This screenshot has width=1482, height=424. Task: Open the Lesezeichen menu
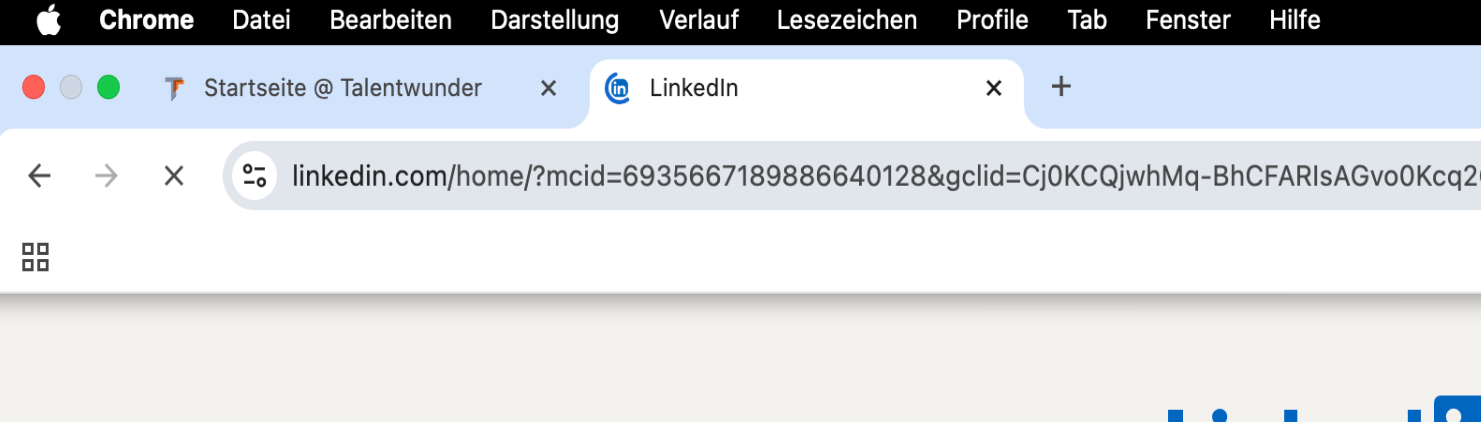pos(846,20)
